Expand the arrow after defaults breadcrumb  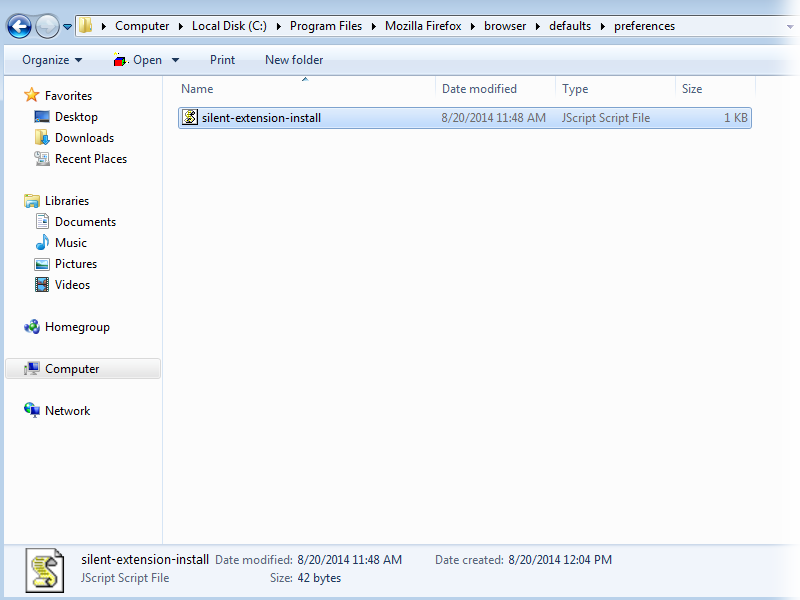tap(603, 27)
